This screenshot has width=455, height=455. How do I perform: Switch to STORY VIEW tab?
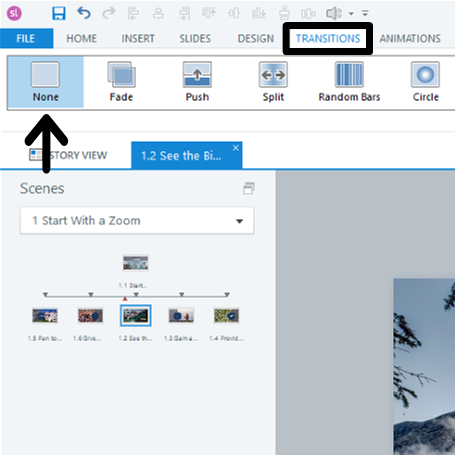[68, 155]
